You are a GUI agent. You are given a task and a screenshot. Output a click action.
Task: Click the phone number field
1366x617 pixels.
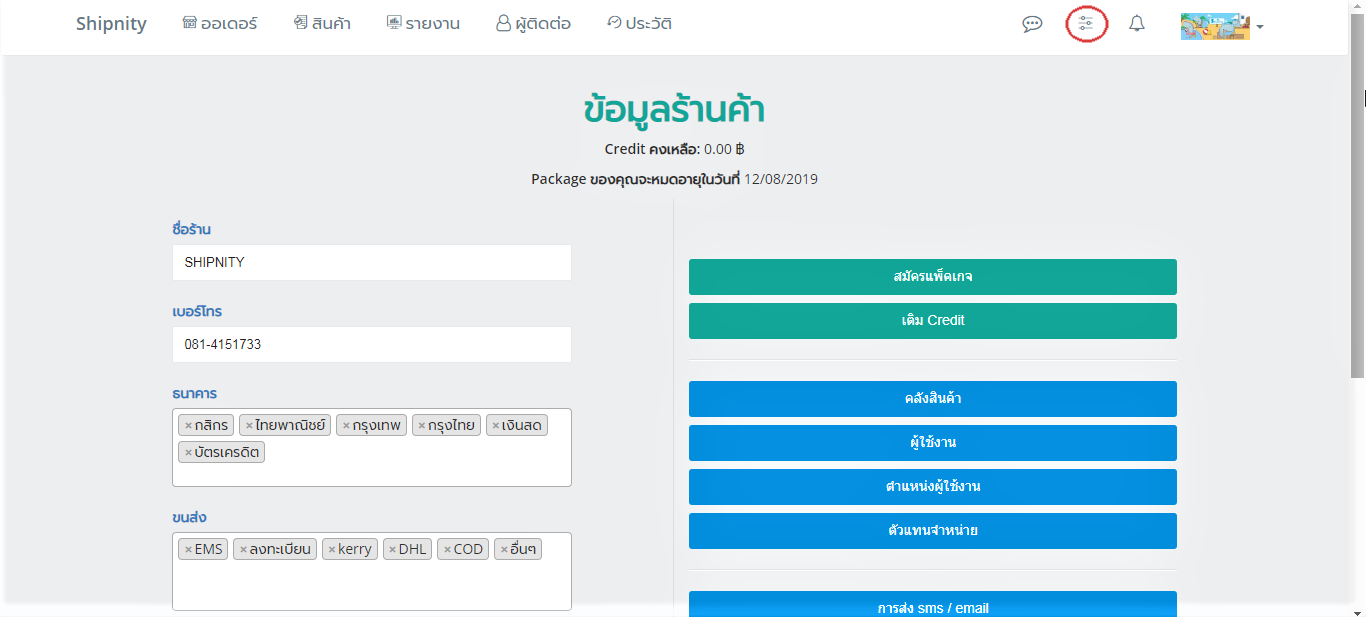coord(372,345)
